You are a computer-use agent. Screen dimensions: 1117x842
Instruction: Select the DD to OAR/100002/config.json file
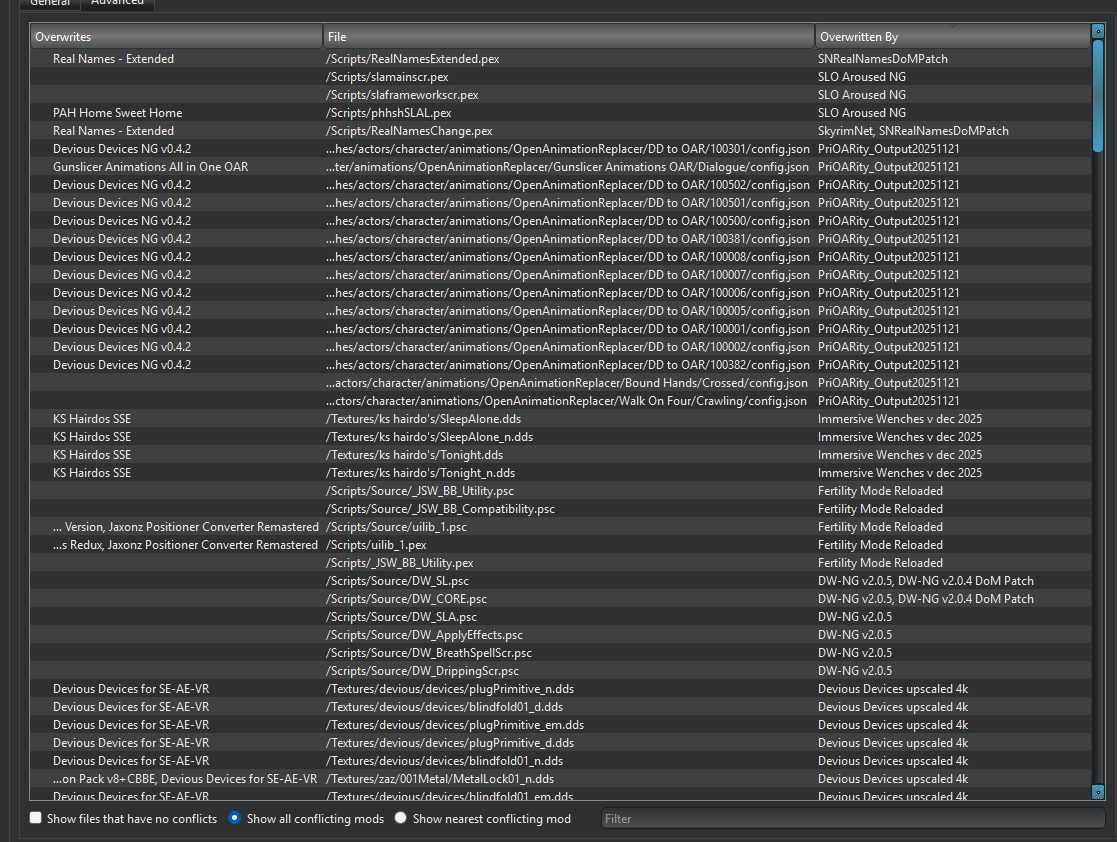coord(568,347)
